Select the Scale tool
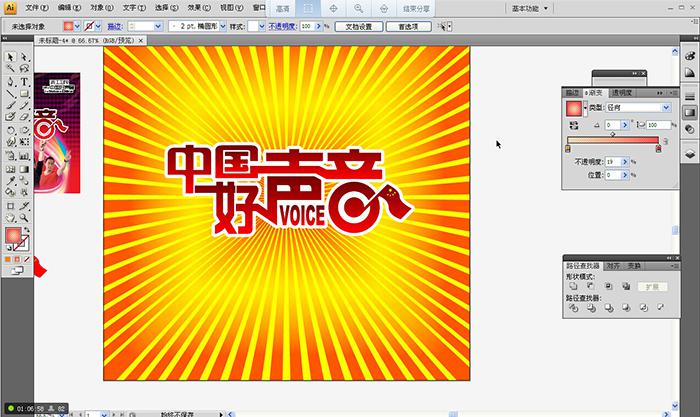700x417 pixels. [24, 130]
